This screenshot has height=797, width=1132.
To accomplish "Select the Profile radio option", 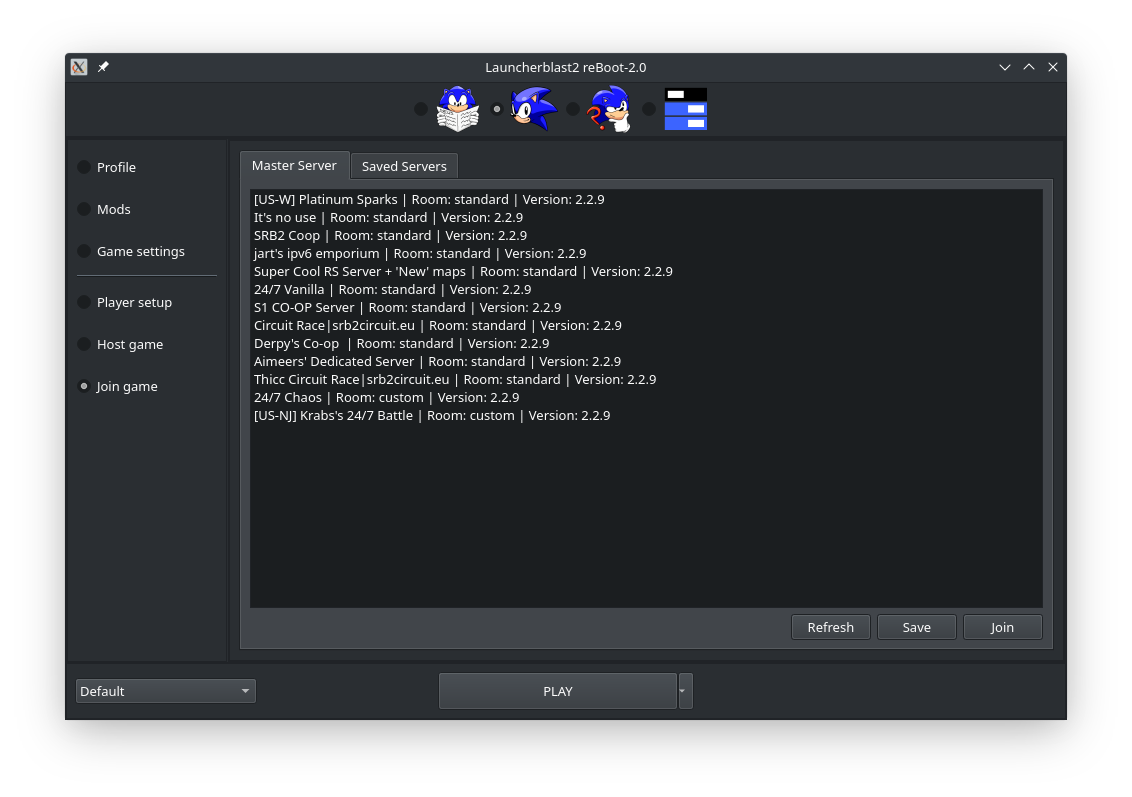I will [x=107, y=167].
